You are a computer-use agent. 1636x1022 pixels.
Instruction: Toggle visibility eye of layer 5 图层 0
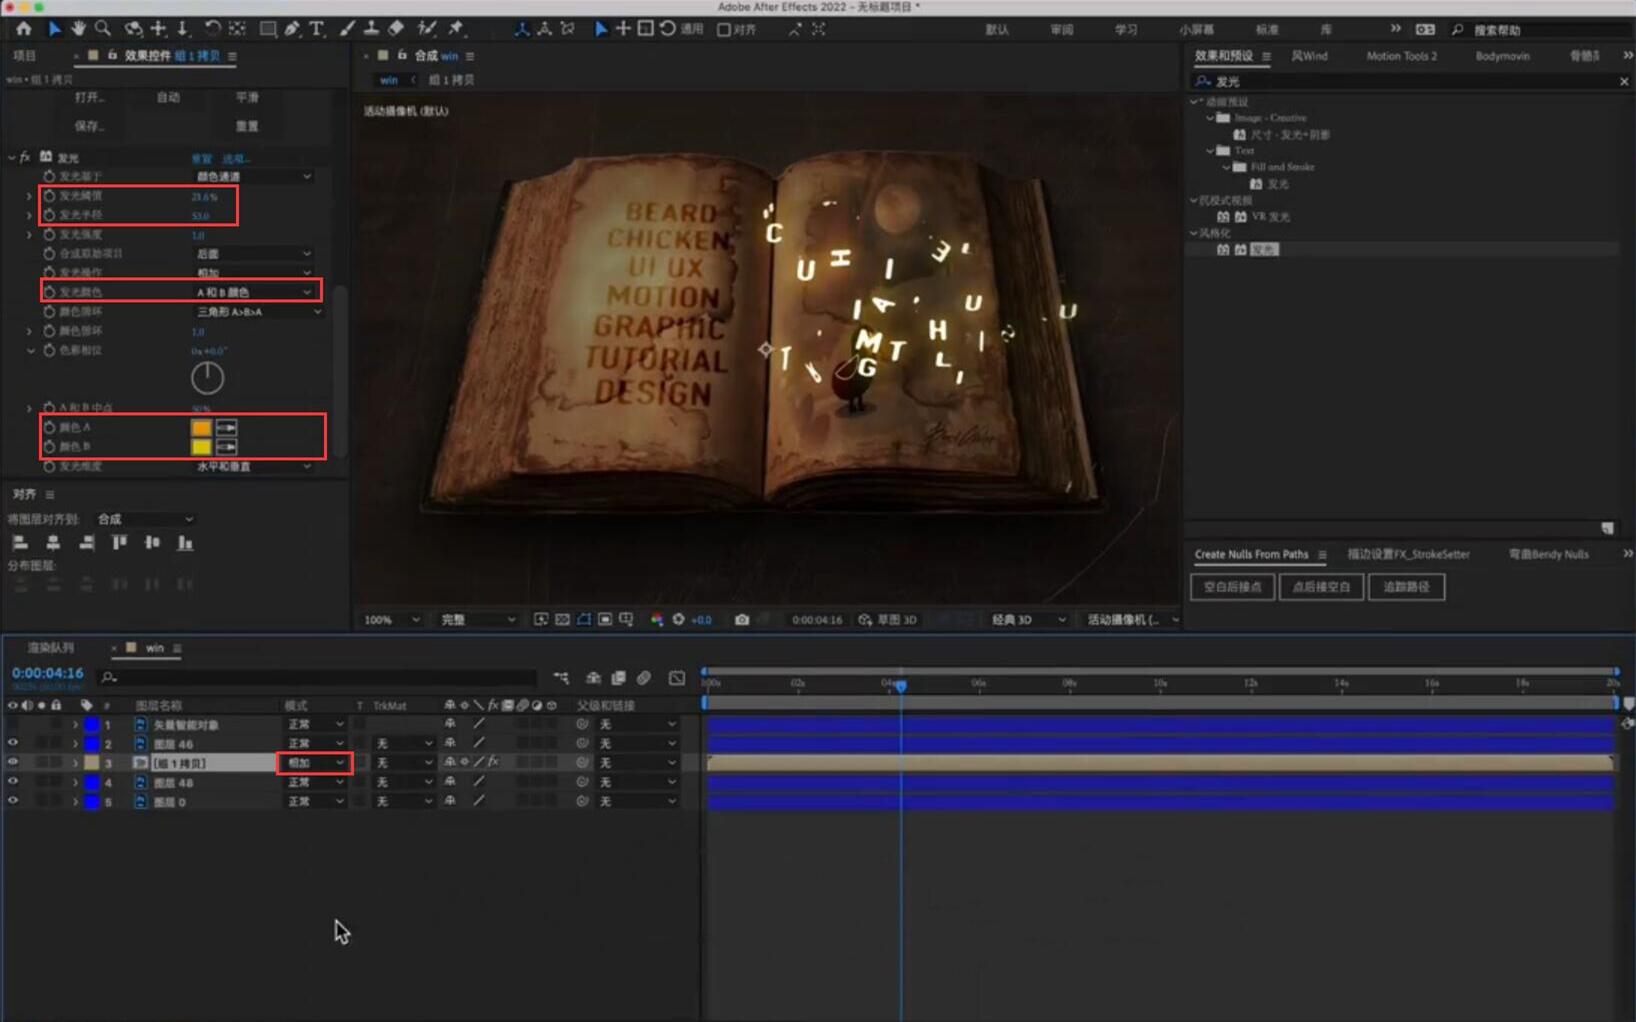coord(13,801)
